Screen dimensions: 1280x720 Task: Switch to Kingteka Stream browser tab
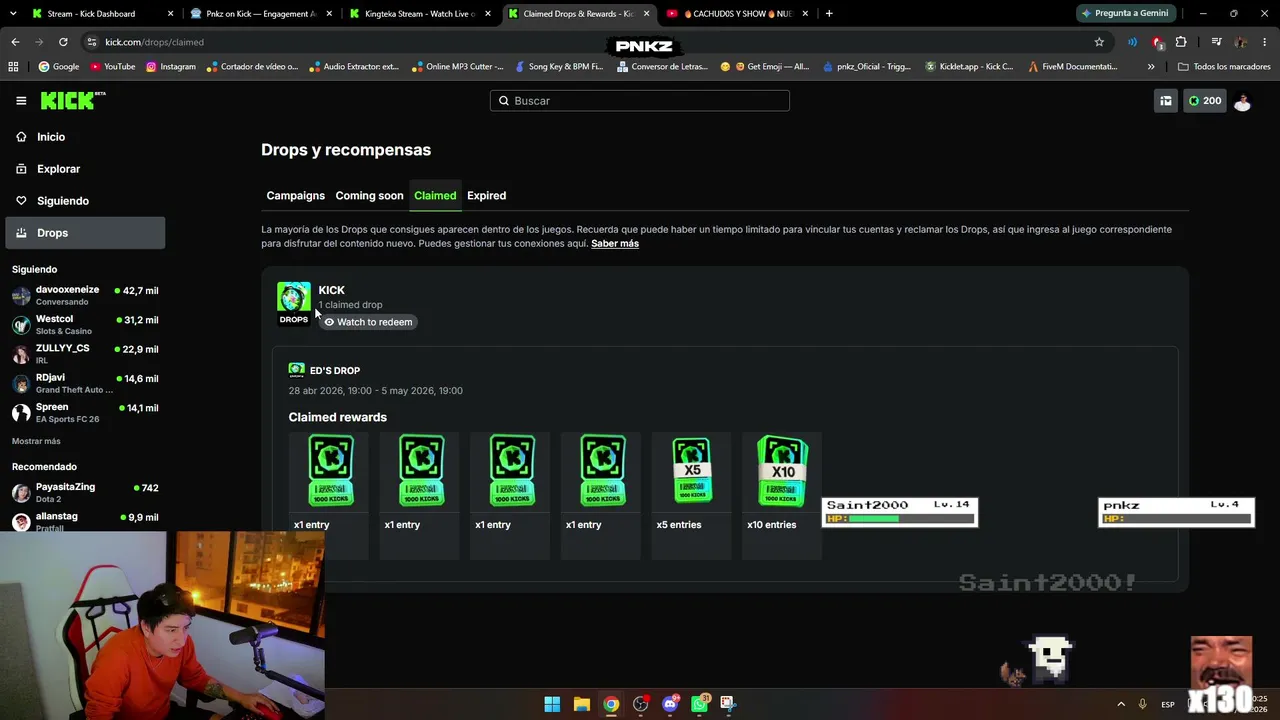(x=420, y=14)
